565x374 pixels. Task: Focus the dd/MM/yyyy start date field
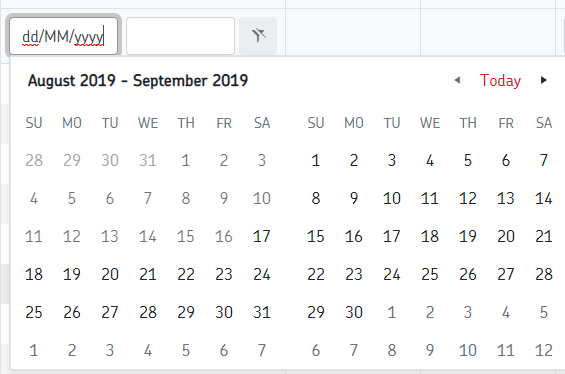(63, 36)
